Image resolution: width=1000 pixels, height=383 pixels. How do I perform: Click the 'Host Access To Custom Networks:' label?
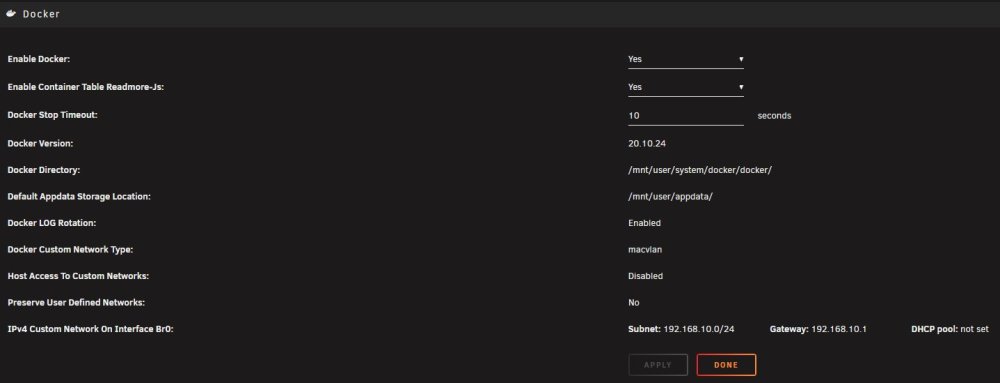tap(78, 277)
